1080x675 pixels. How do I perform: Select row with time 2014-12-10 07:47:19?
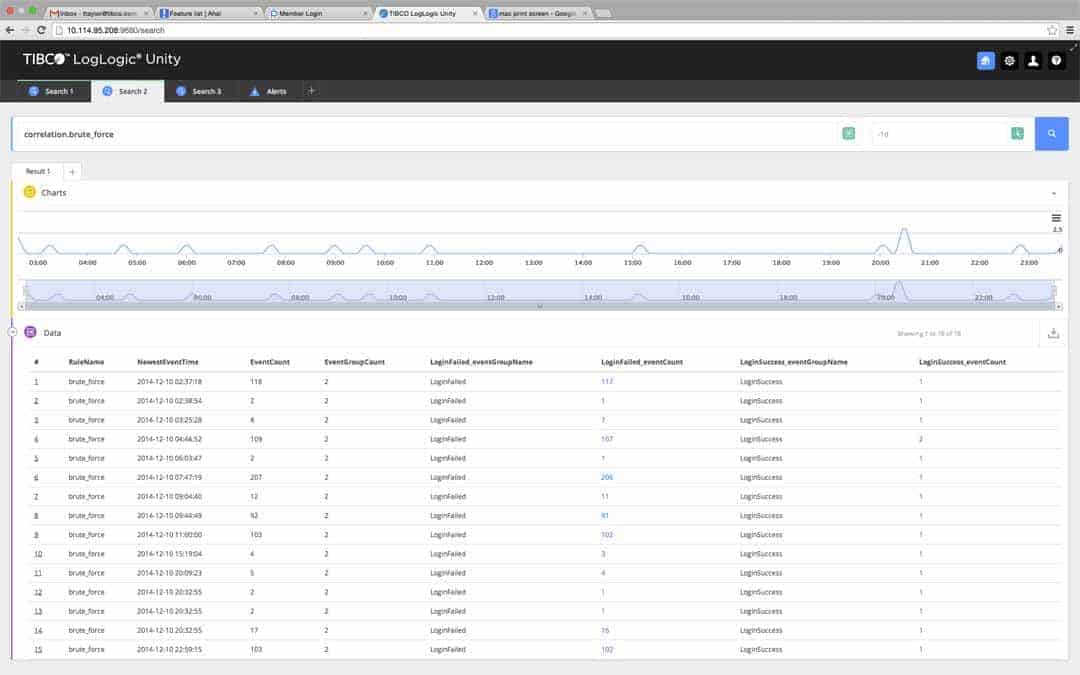coord(544,477)
